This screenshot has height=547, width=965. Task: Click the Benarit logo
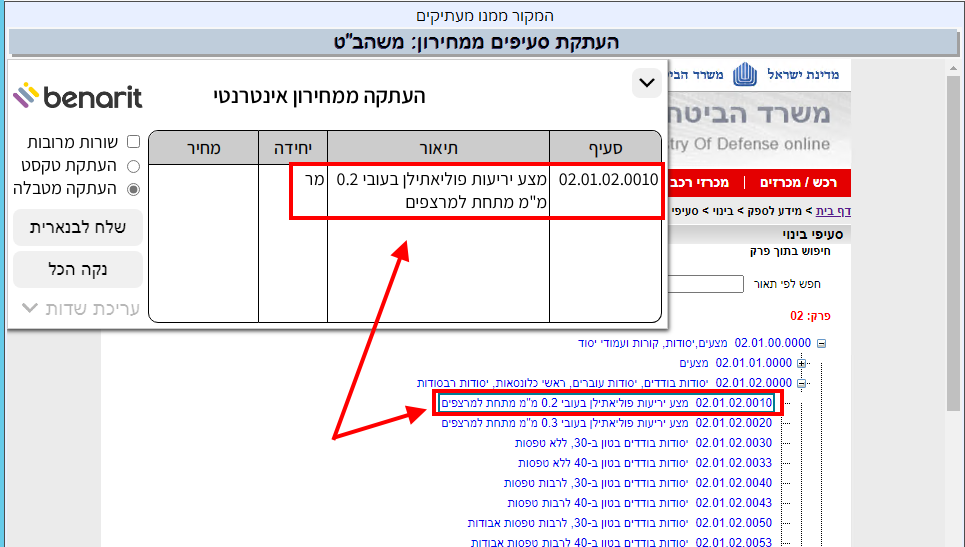(77, 96)
